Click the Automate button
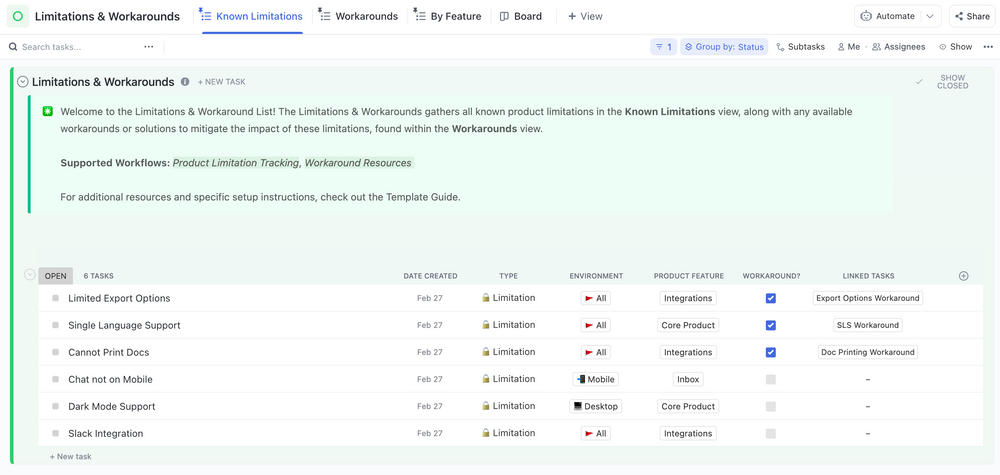Screen dimensions: 1000x475 pos(888,17)
